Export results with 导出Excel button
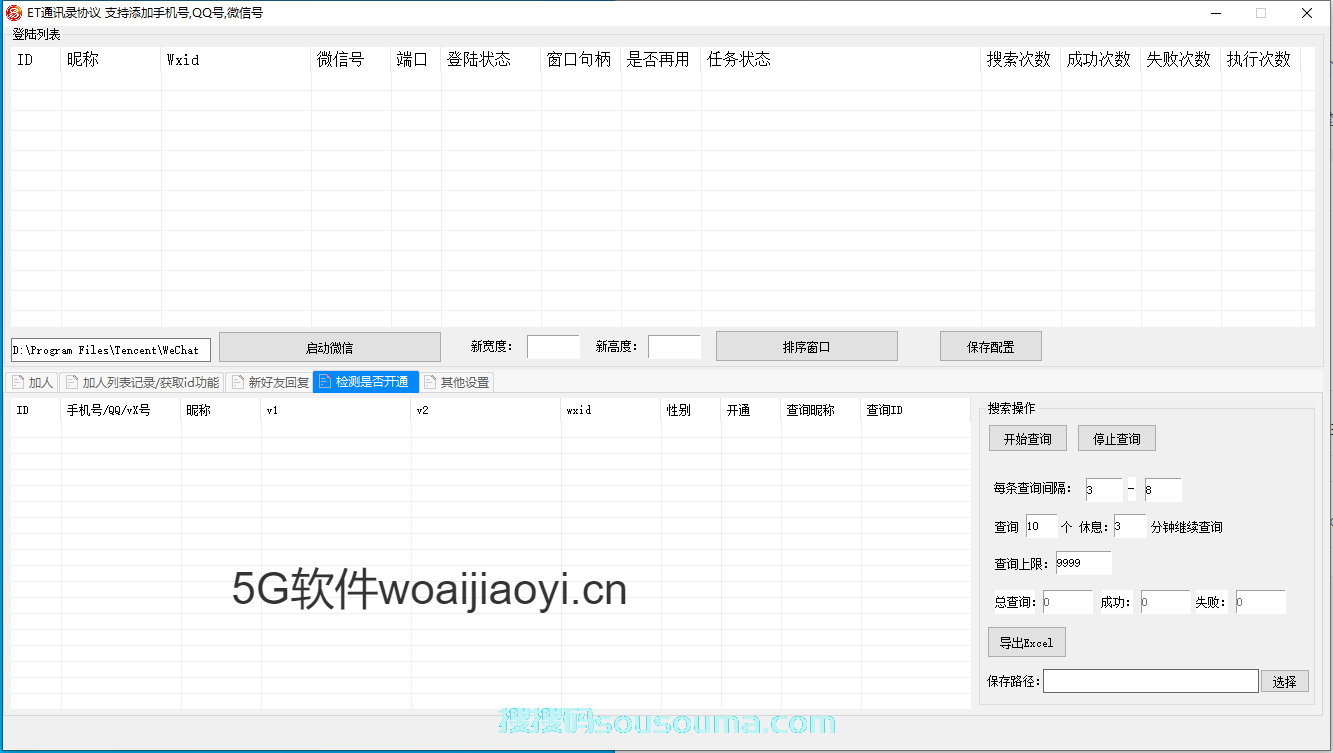This screenshot has height=753, width=1333. [x=1026, y=642]
